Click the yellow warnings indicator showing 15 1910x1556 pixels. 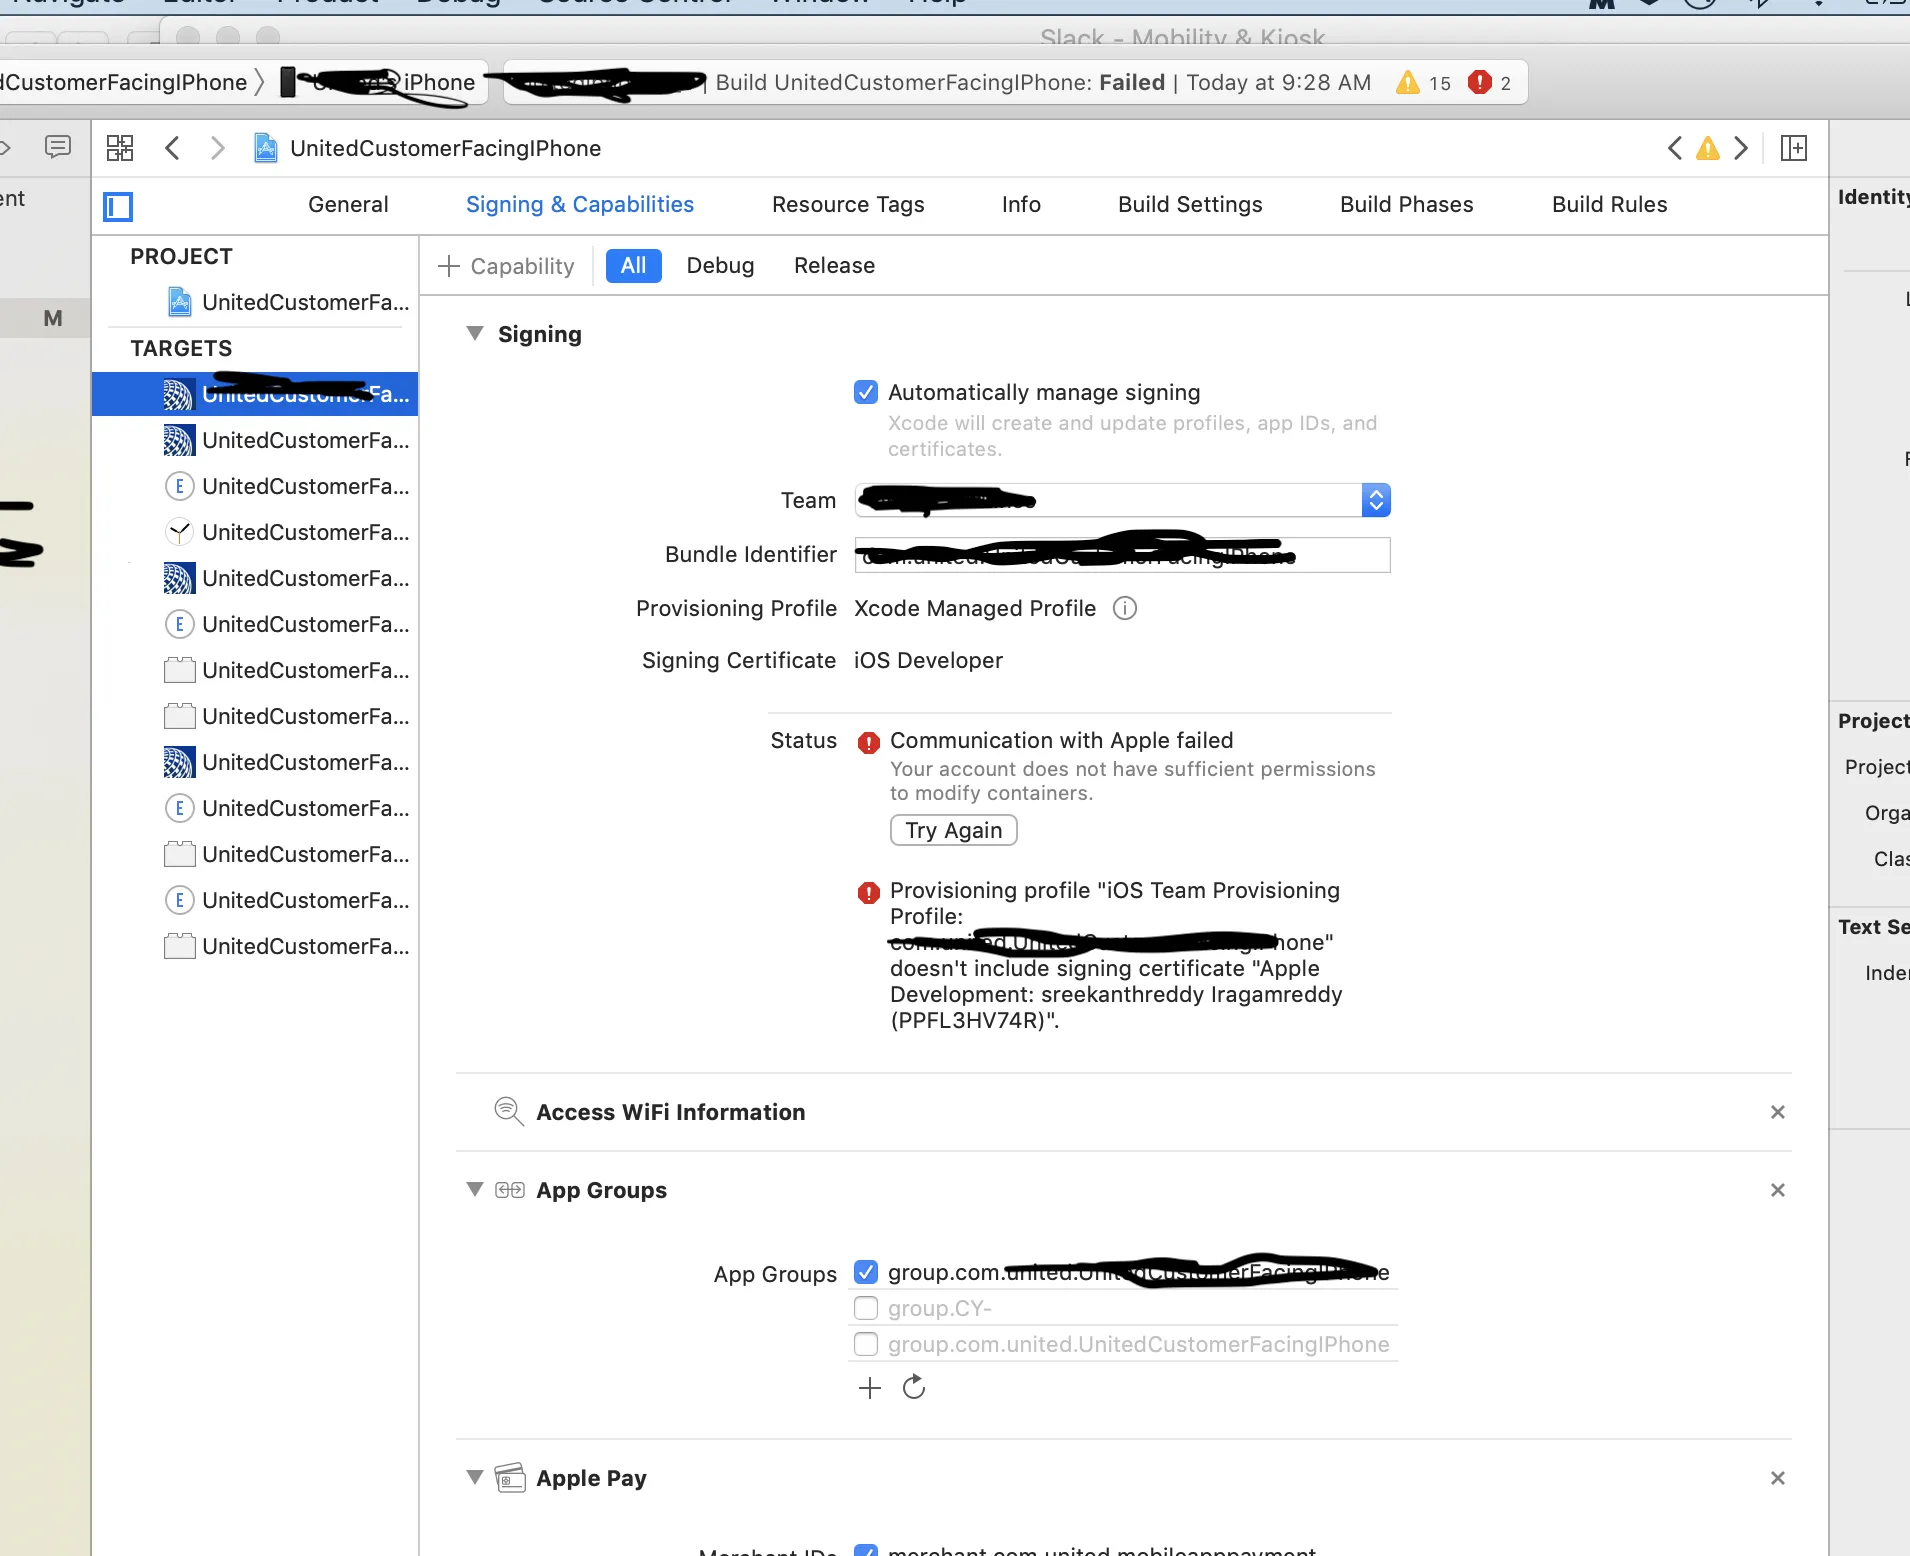tap(1423, 83)
